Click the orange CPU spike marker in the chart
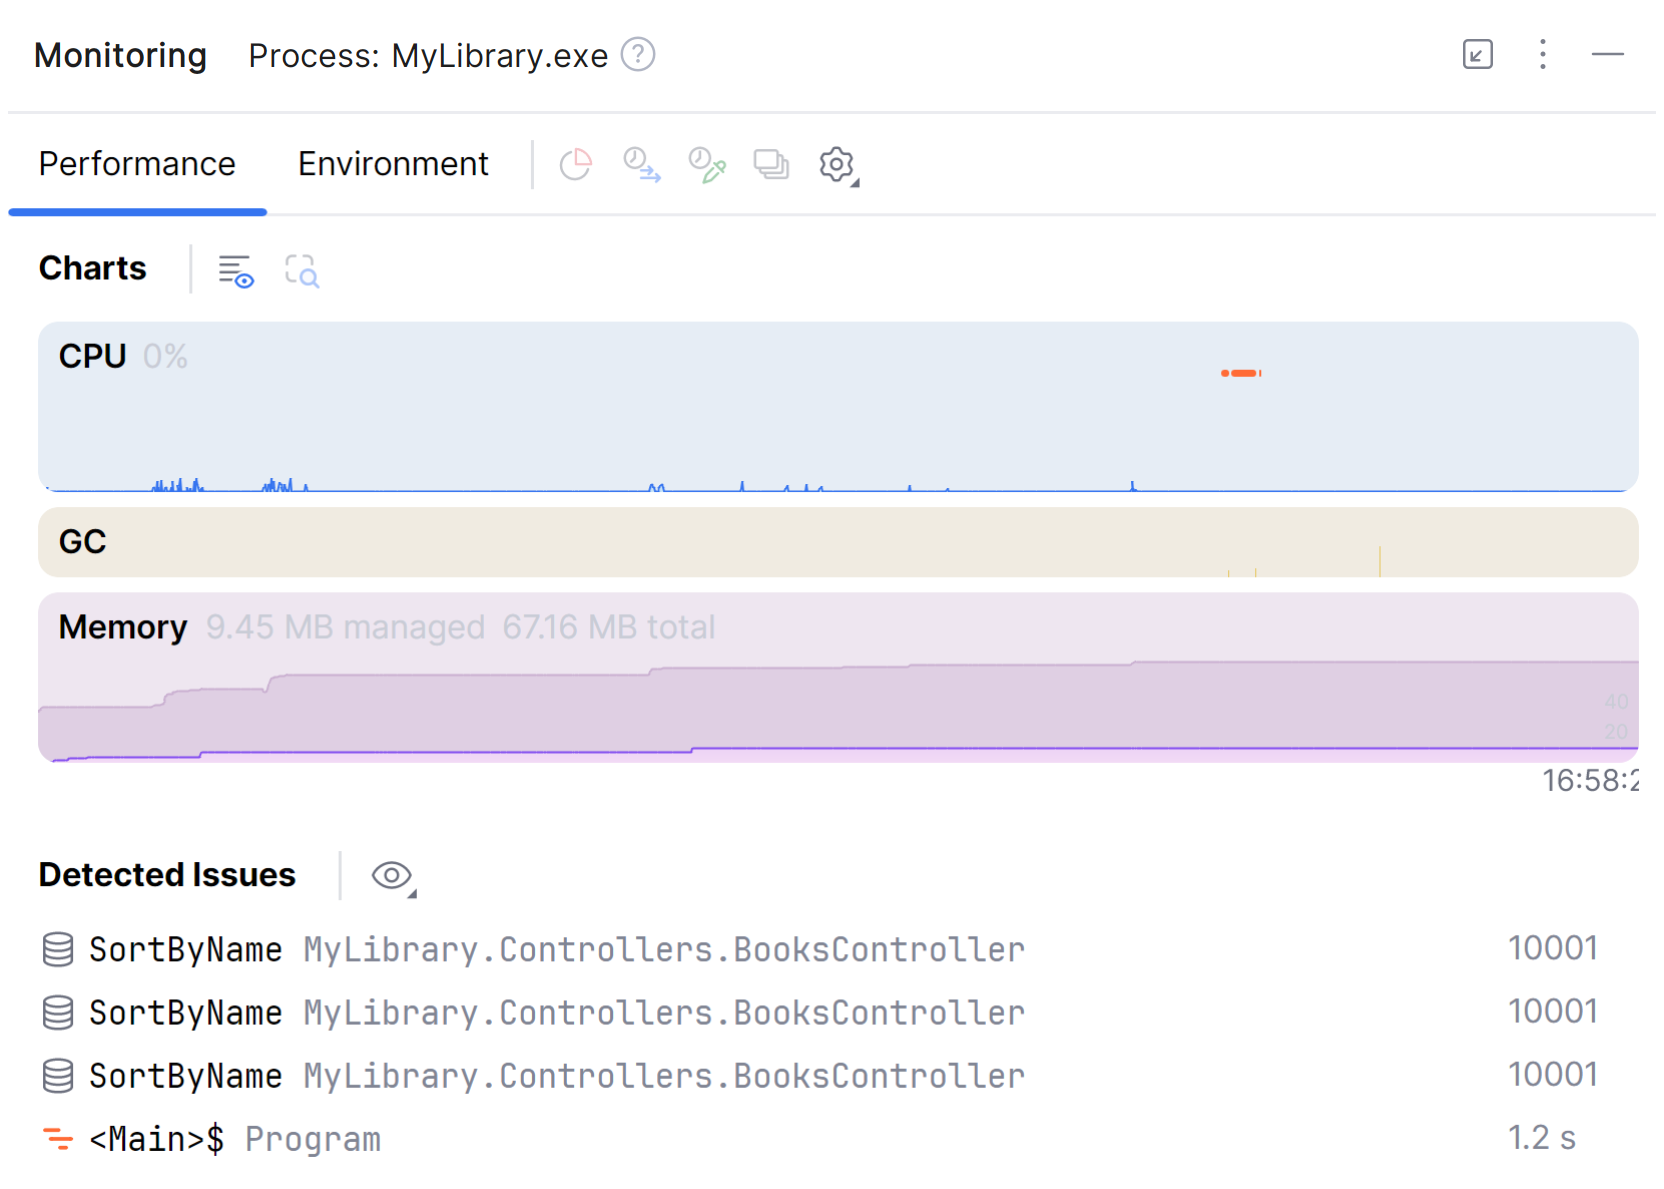The height and width of the screenshot is (1189, 1664). click(x=1242, y=372)
